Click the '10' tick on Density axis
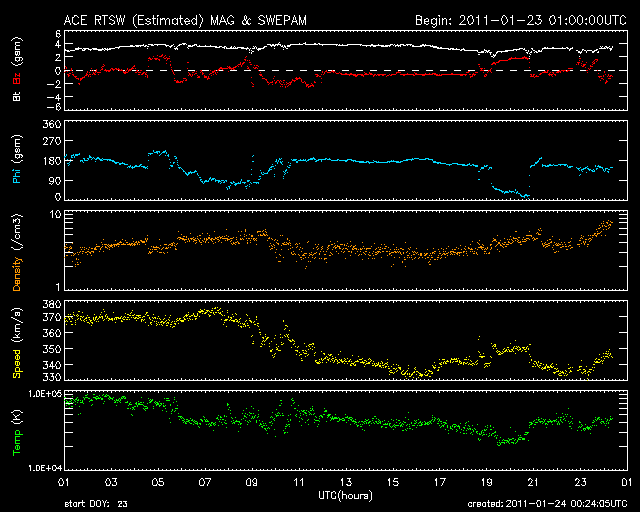Image resolution: width=640 pixels, height=512 pixels. pyautogui.click(x=56, y=214)
